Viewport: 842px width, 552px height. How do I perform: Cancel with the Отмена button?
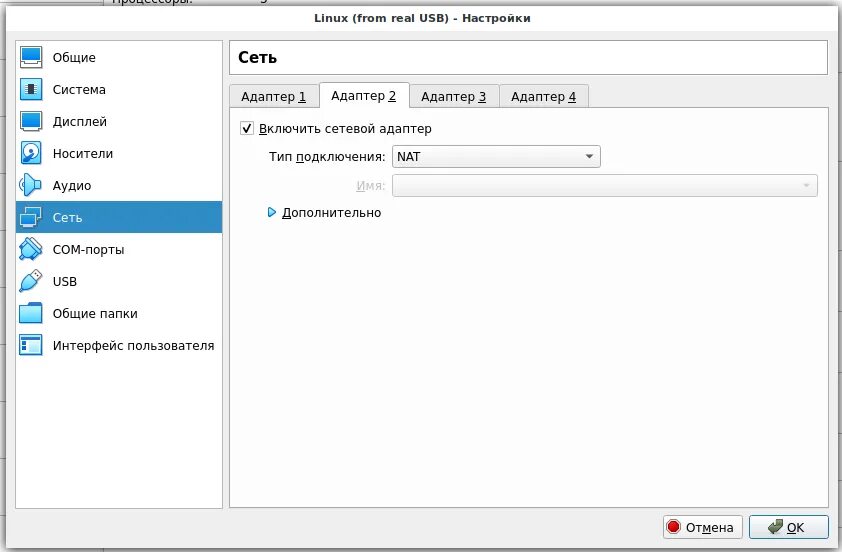pos(702,527)
